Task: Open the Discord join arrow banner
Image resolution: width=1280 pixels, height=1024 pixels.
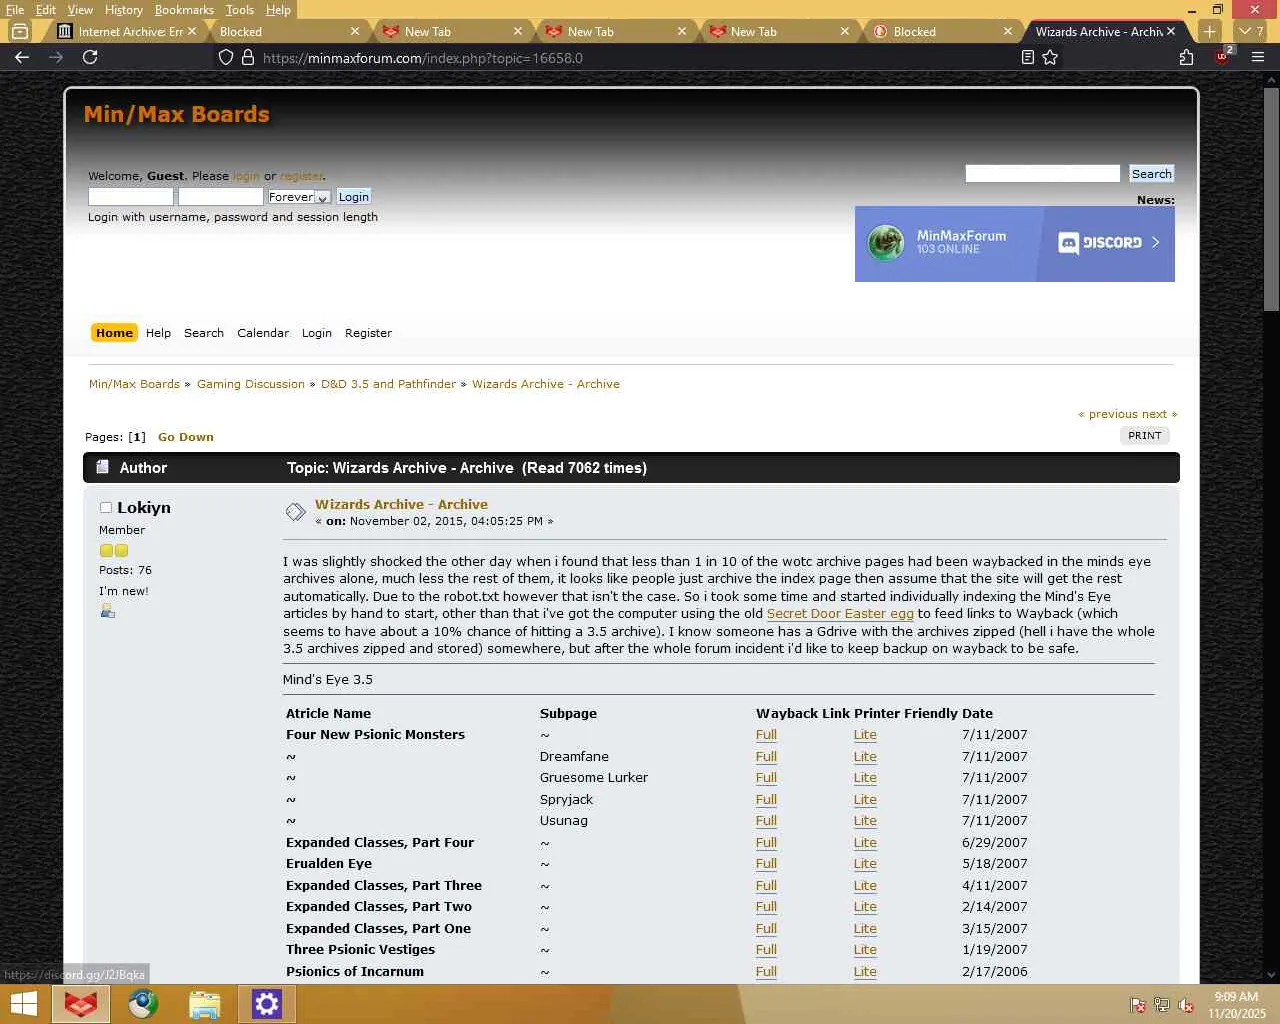Action: [x=1155, y=243]
